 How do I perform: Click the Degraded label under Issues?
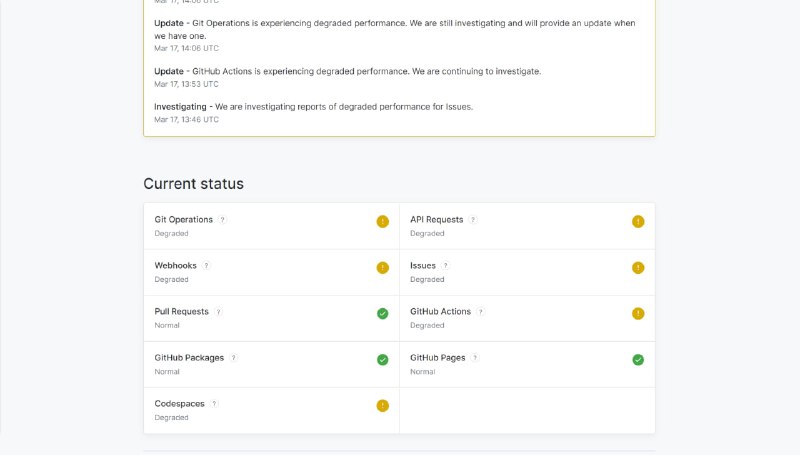[427, 280]
